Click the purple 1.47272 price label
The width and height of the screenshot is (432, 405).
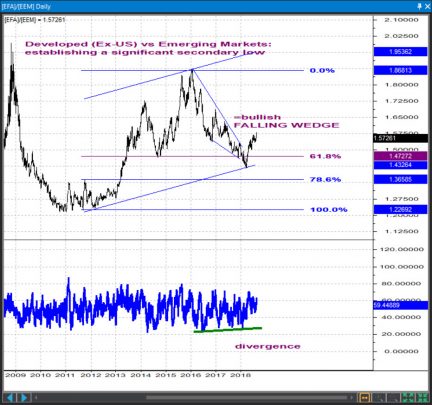pyautogui.click(x=400, y=156)
